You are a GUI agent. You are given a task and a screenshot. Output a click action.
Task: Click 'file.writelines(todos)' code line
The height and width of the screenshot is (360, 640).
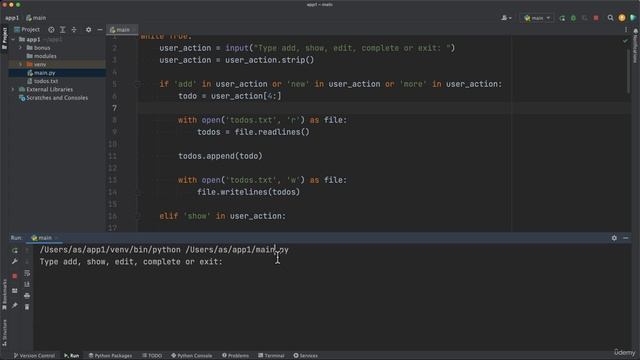[248, 192]
